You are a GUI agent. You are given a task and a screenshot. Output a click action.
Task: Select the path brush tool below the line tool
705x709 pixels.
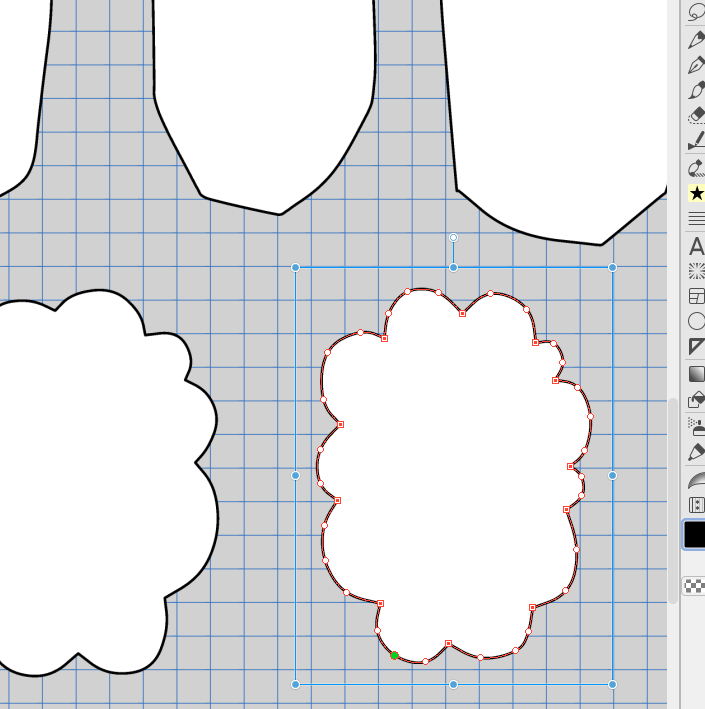pyautogui.click(x=696, y=168)
